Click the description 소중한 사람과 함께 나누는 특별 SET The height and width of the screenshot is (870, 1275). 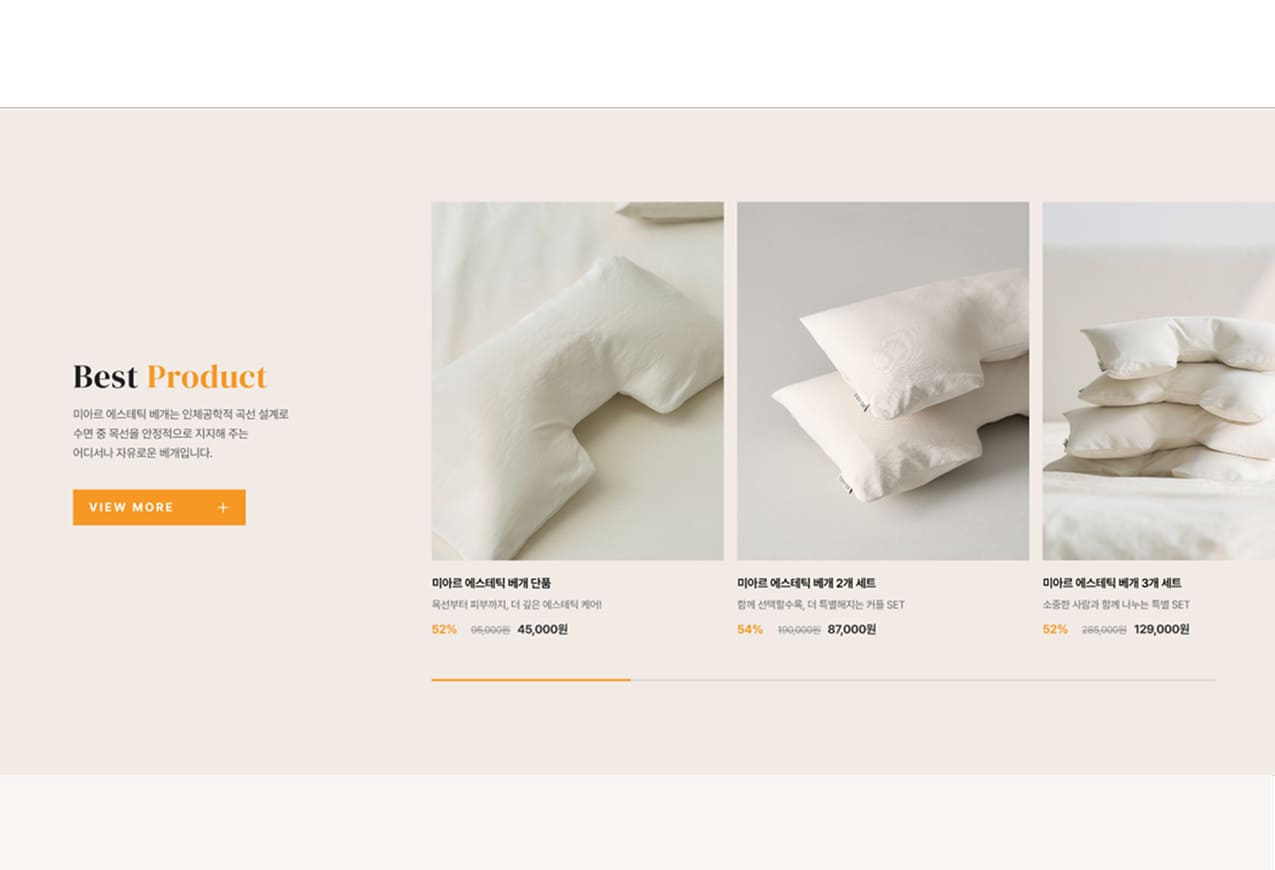pos(1116,605)
